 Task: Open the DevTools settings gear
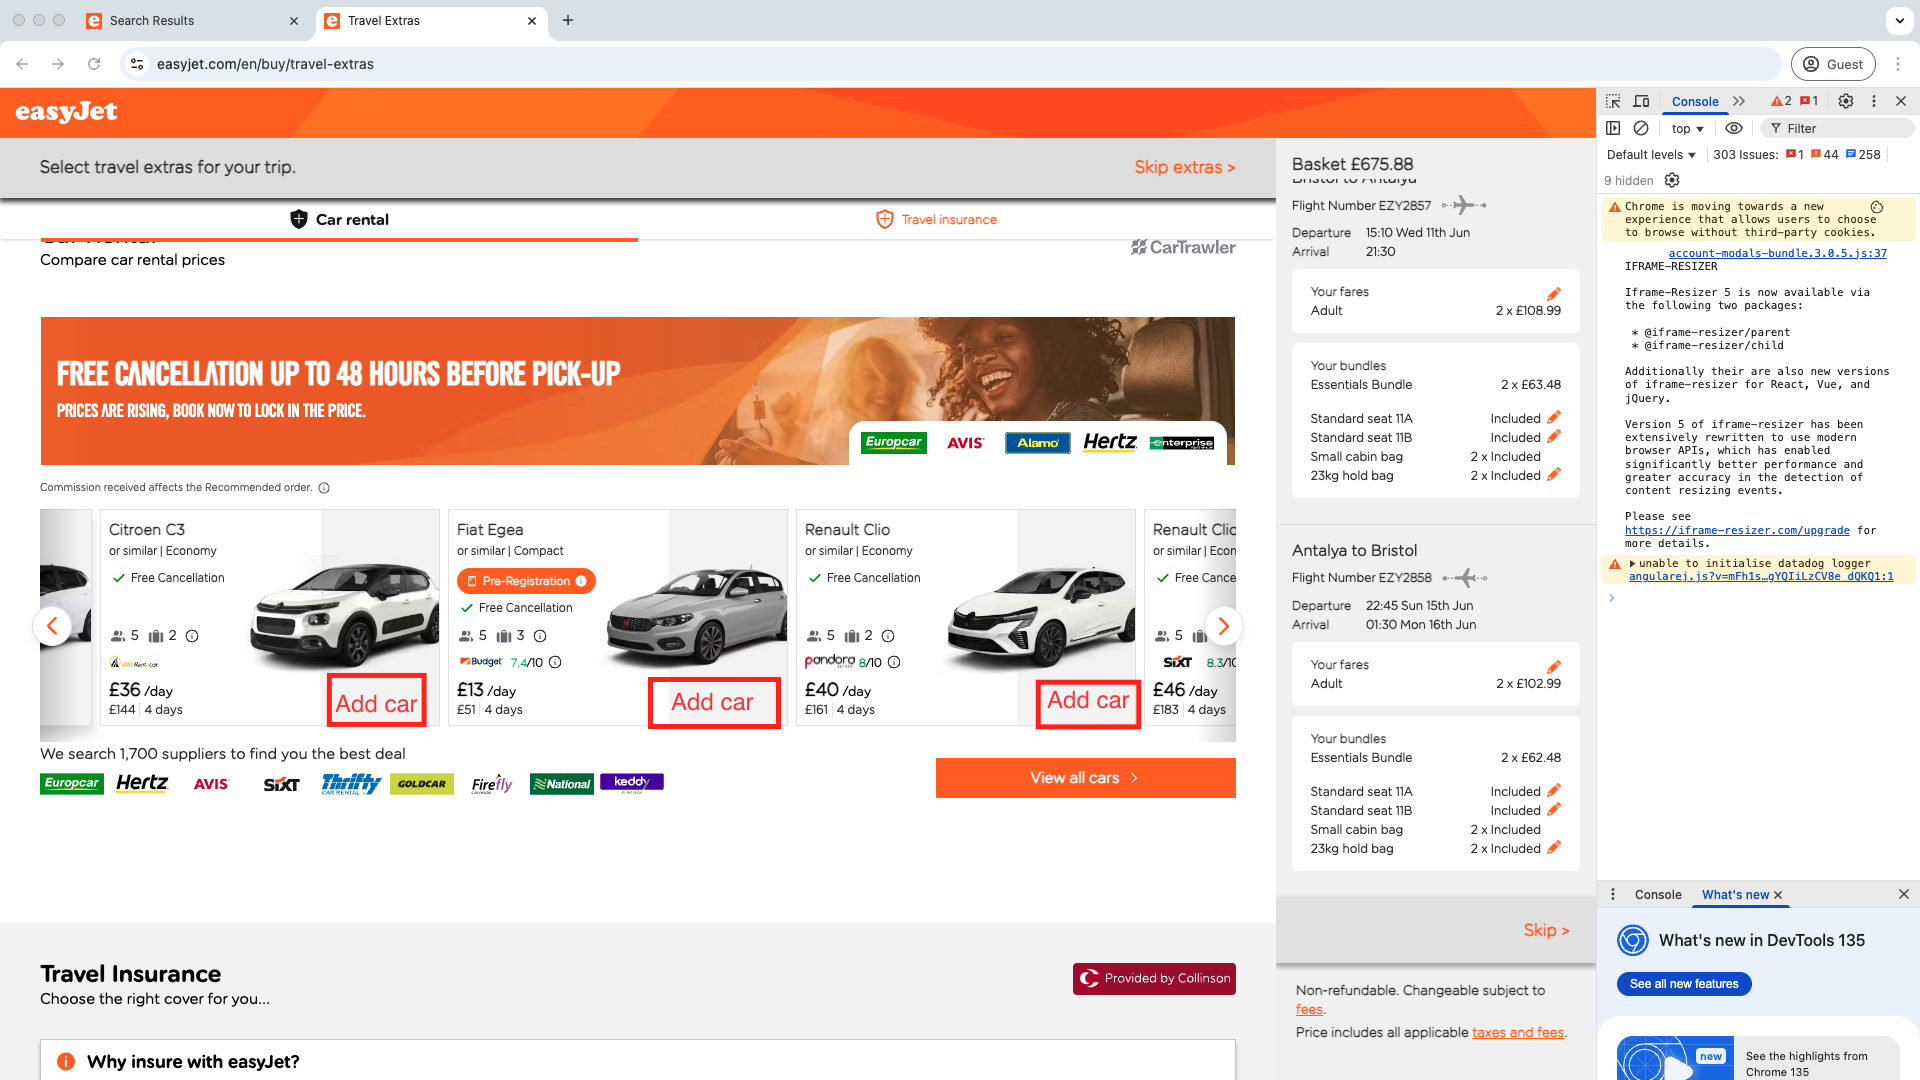coord(1846,101)
